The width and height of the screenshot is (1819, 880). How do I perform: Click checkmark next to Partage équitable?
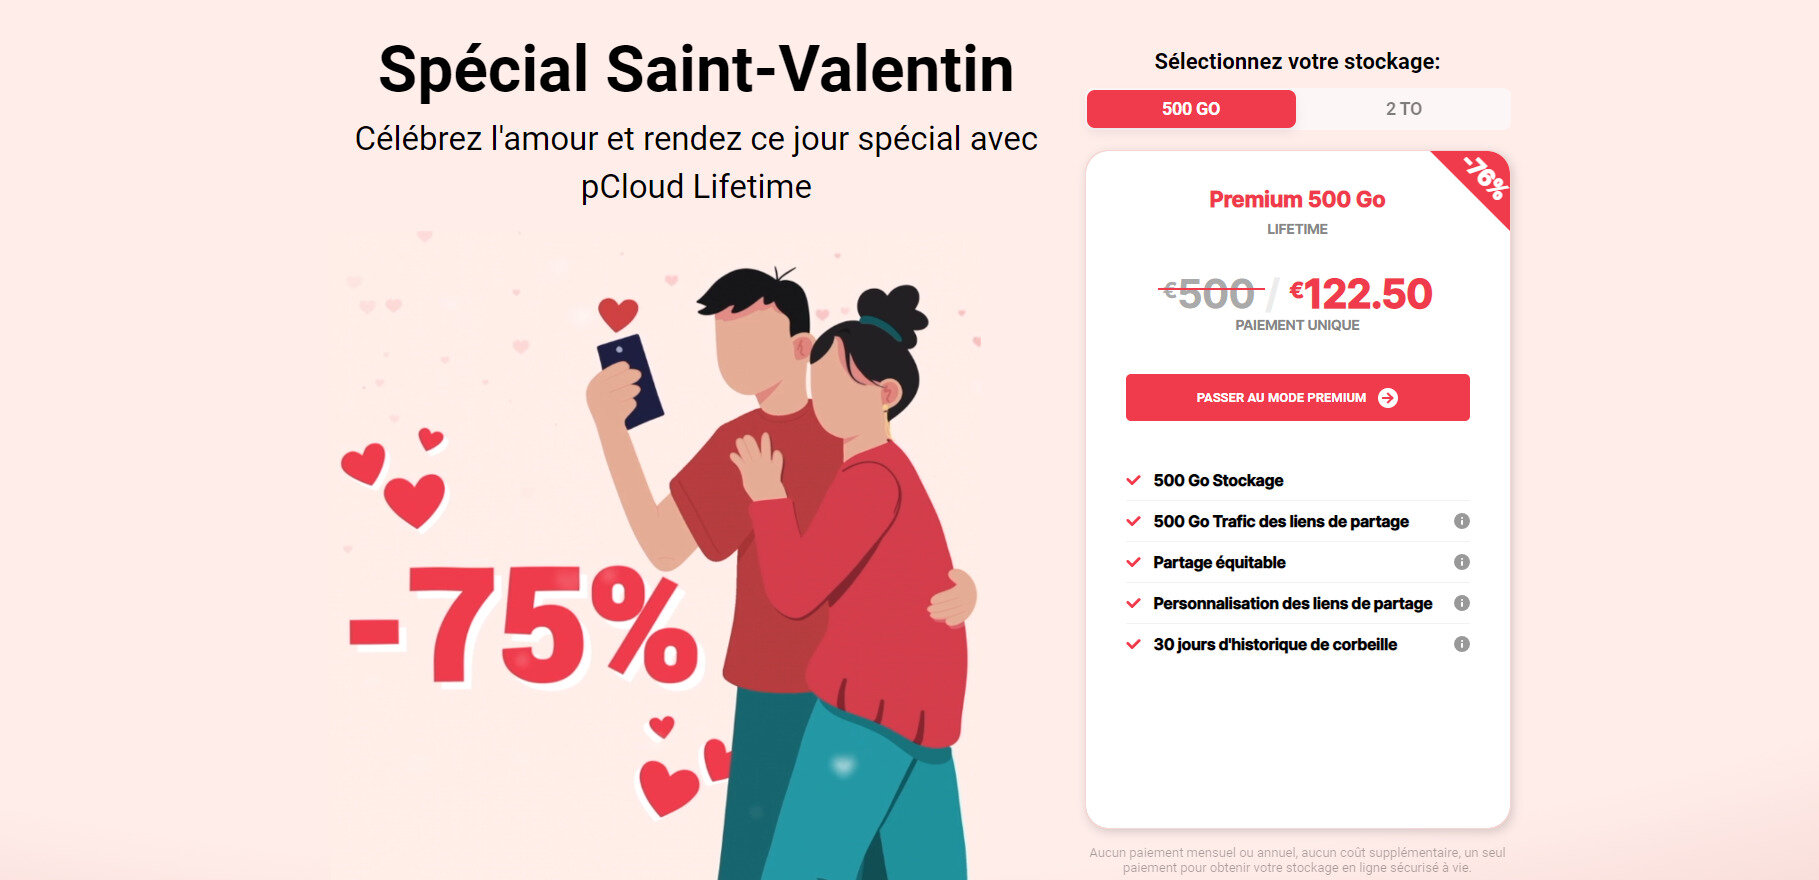point(1134,562)
